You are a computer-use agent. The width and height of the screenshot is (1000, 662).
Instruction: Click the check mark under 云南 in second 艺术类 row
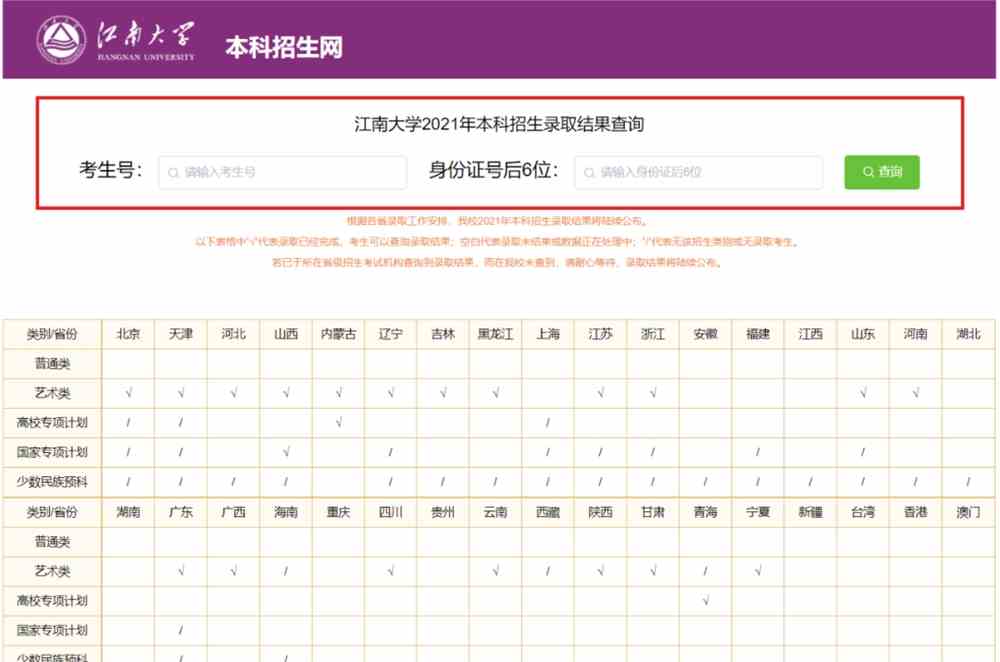click(x=496, y=571)
